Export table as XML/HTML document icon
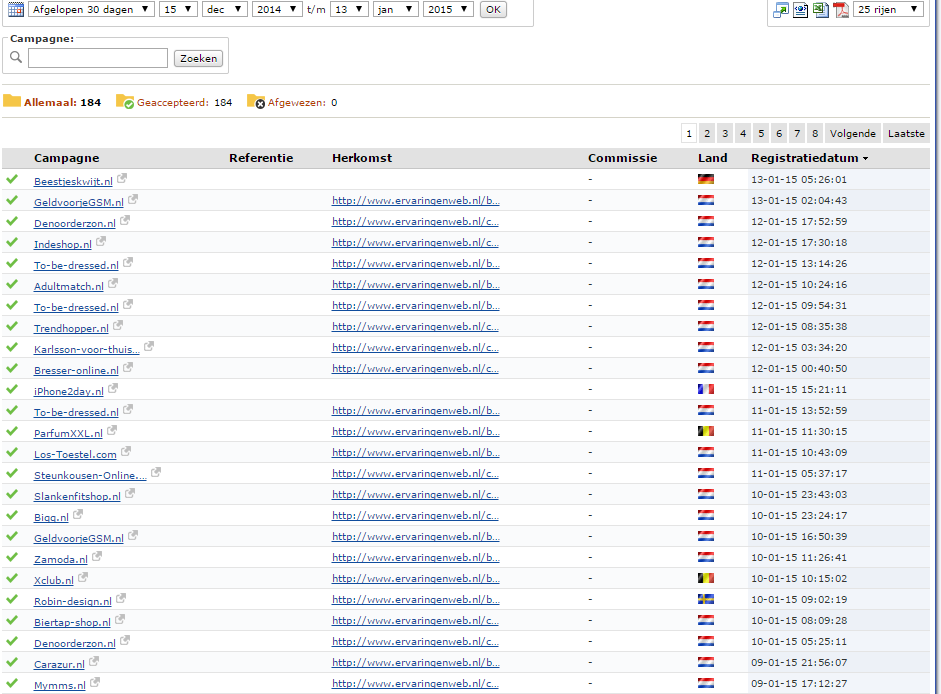 (x=801, y=10)
